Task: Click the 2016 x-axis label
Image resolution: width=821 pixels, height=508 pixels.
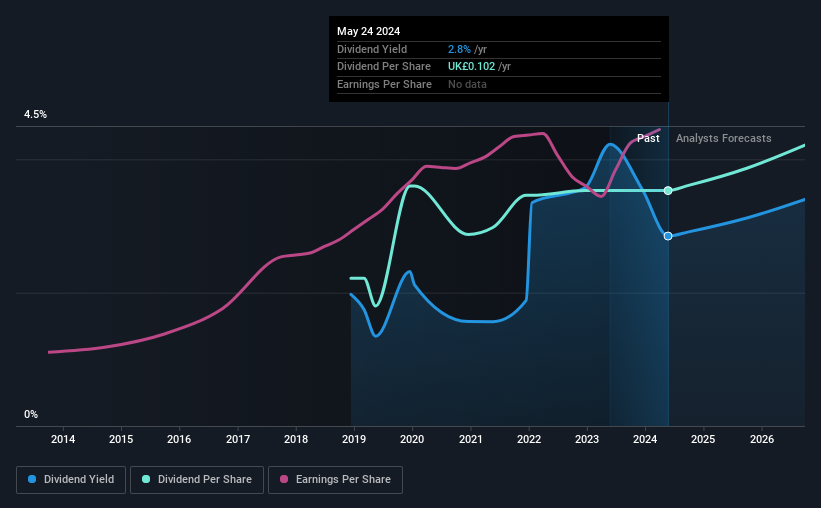Action: click(179, 439)
